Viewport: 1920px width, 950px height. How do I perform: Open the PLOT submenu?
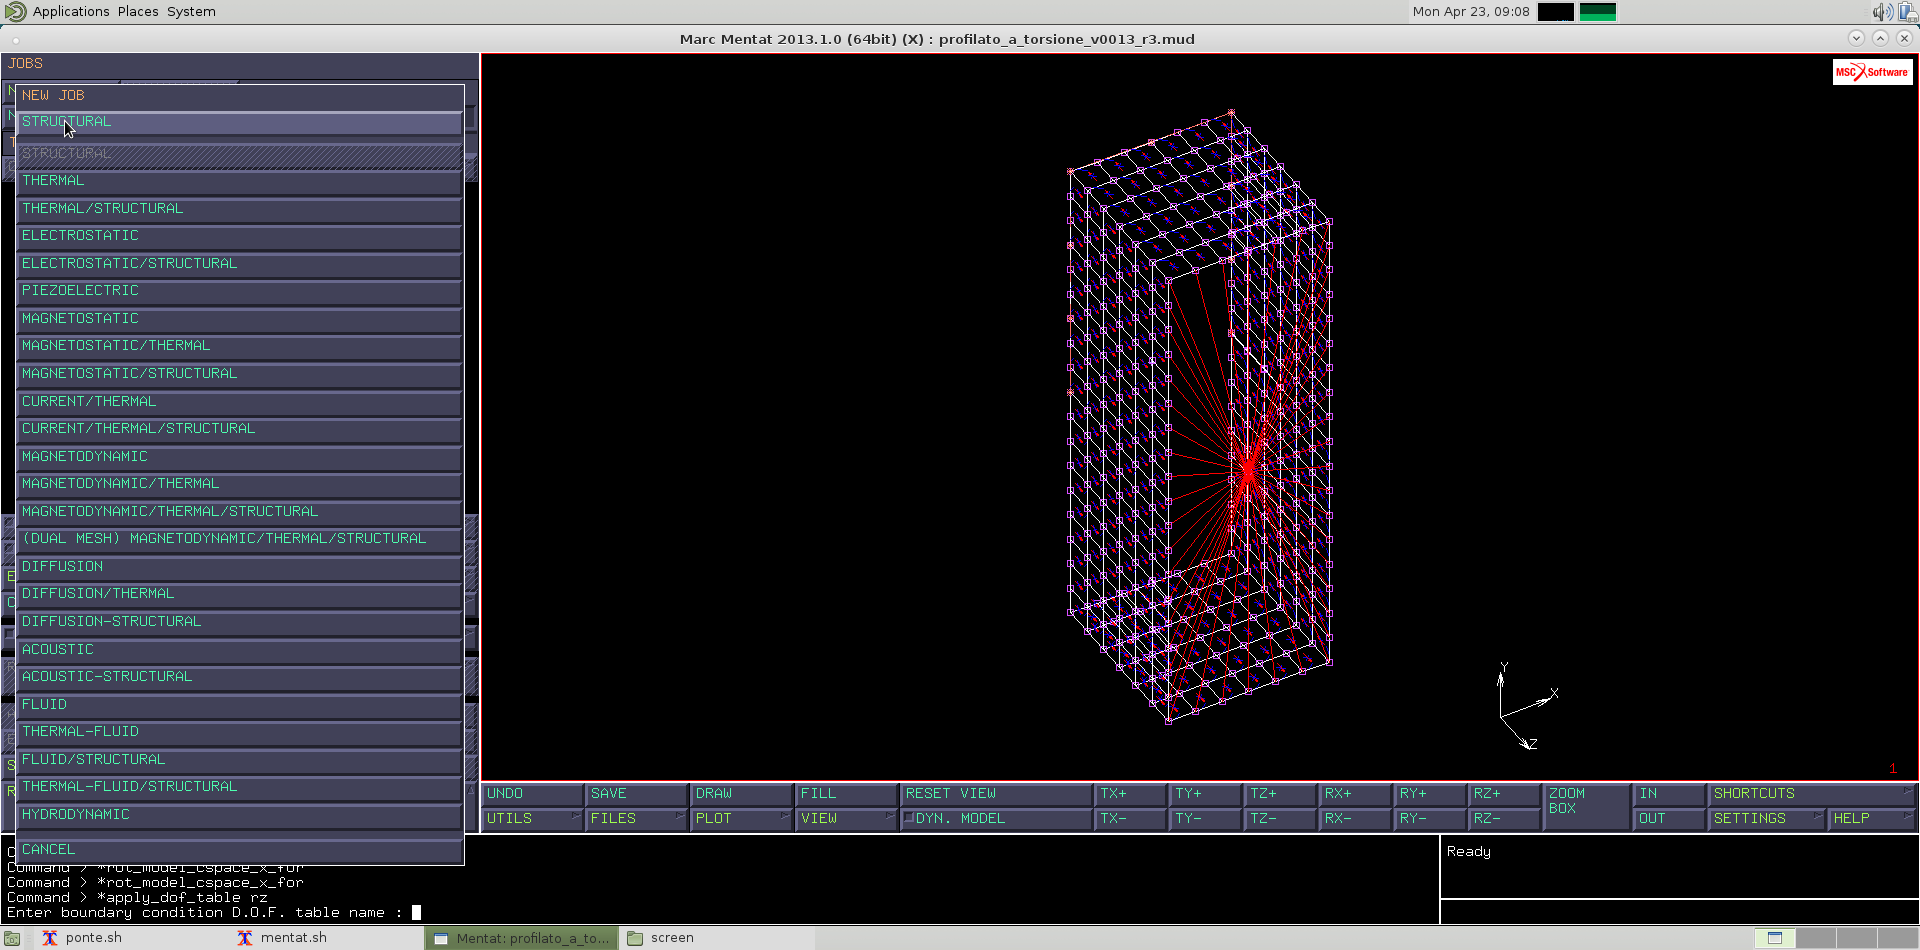(x=741, y=819)
